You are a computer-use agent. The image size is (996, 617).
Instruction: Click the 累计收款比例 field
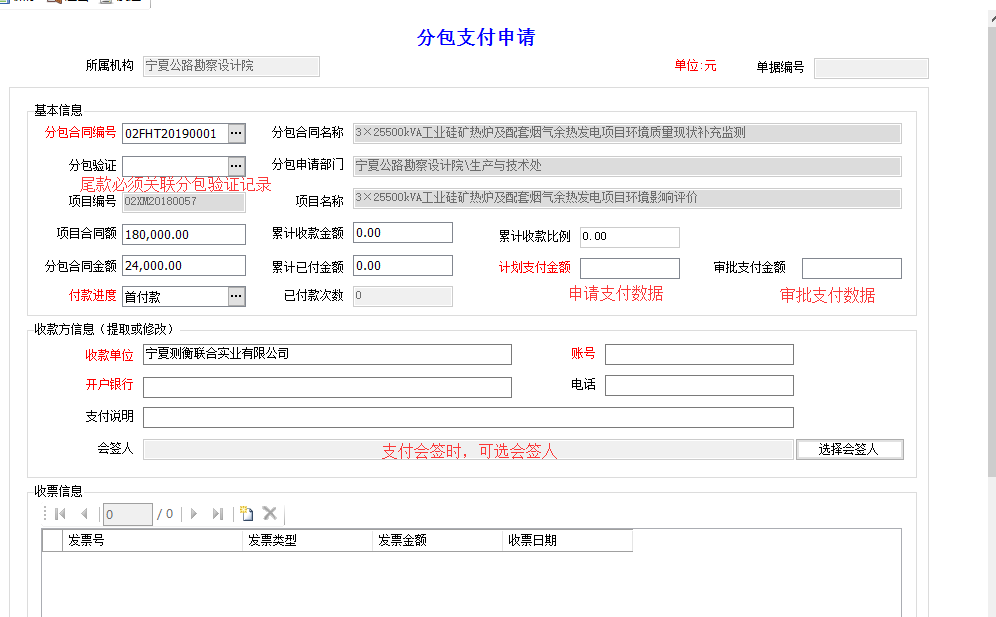pyautogui.click(x=629, y=237)
